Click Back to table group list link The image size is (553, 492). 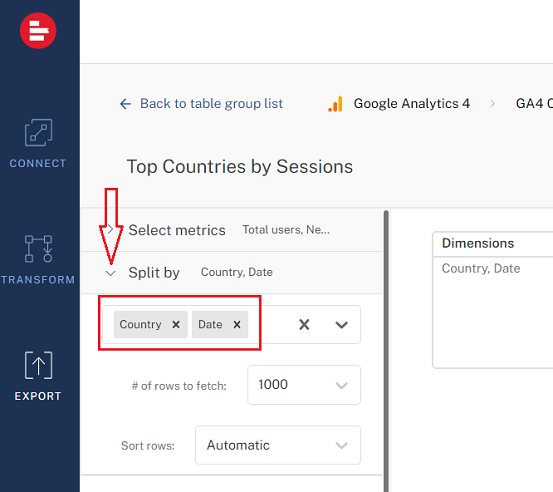[x=211, y=104]
